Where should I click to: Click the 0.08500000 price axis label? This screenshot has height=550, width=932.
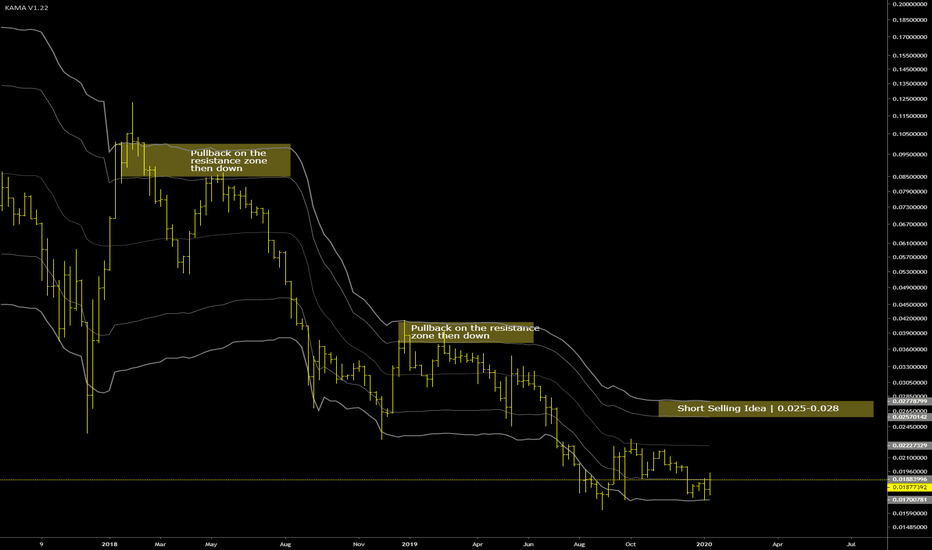[909, 177]
